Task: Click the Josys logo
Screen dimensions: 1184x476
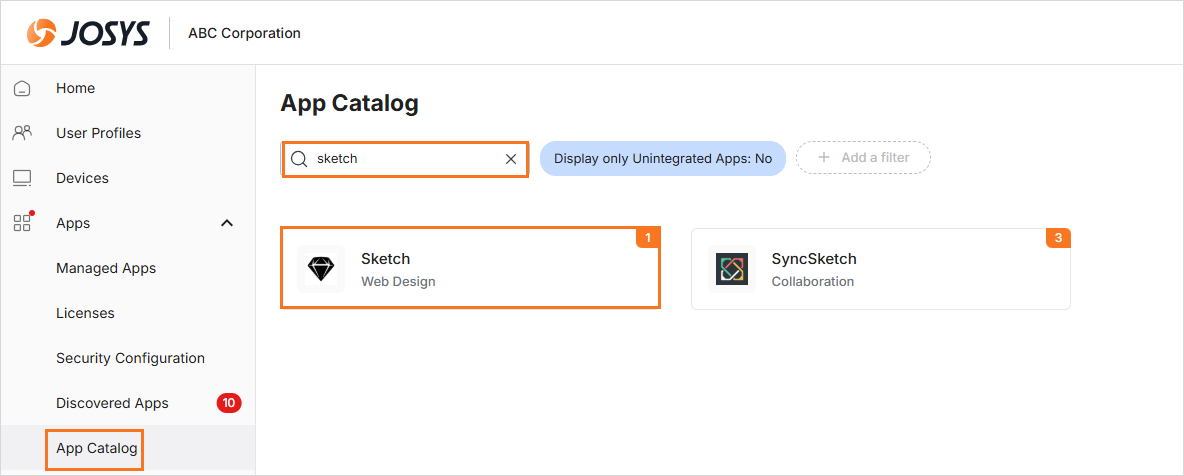Action: 88,33
